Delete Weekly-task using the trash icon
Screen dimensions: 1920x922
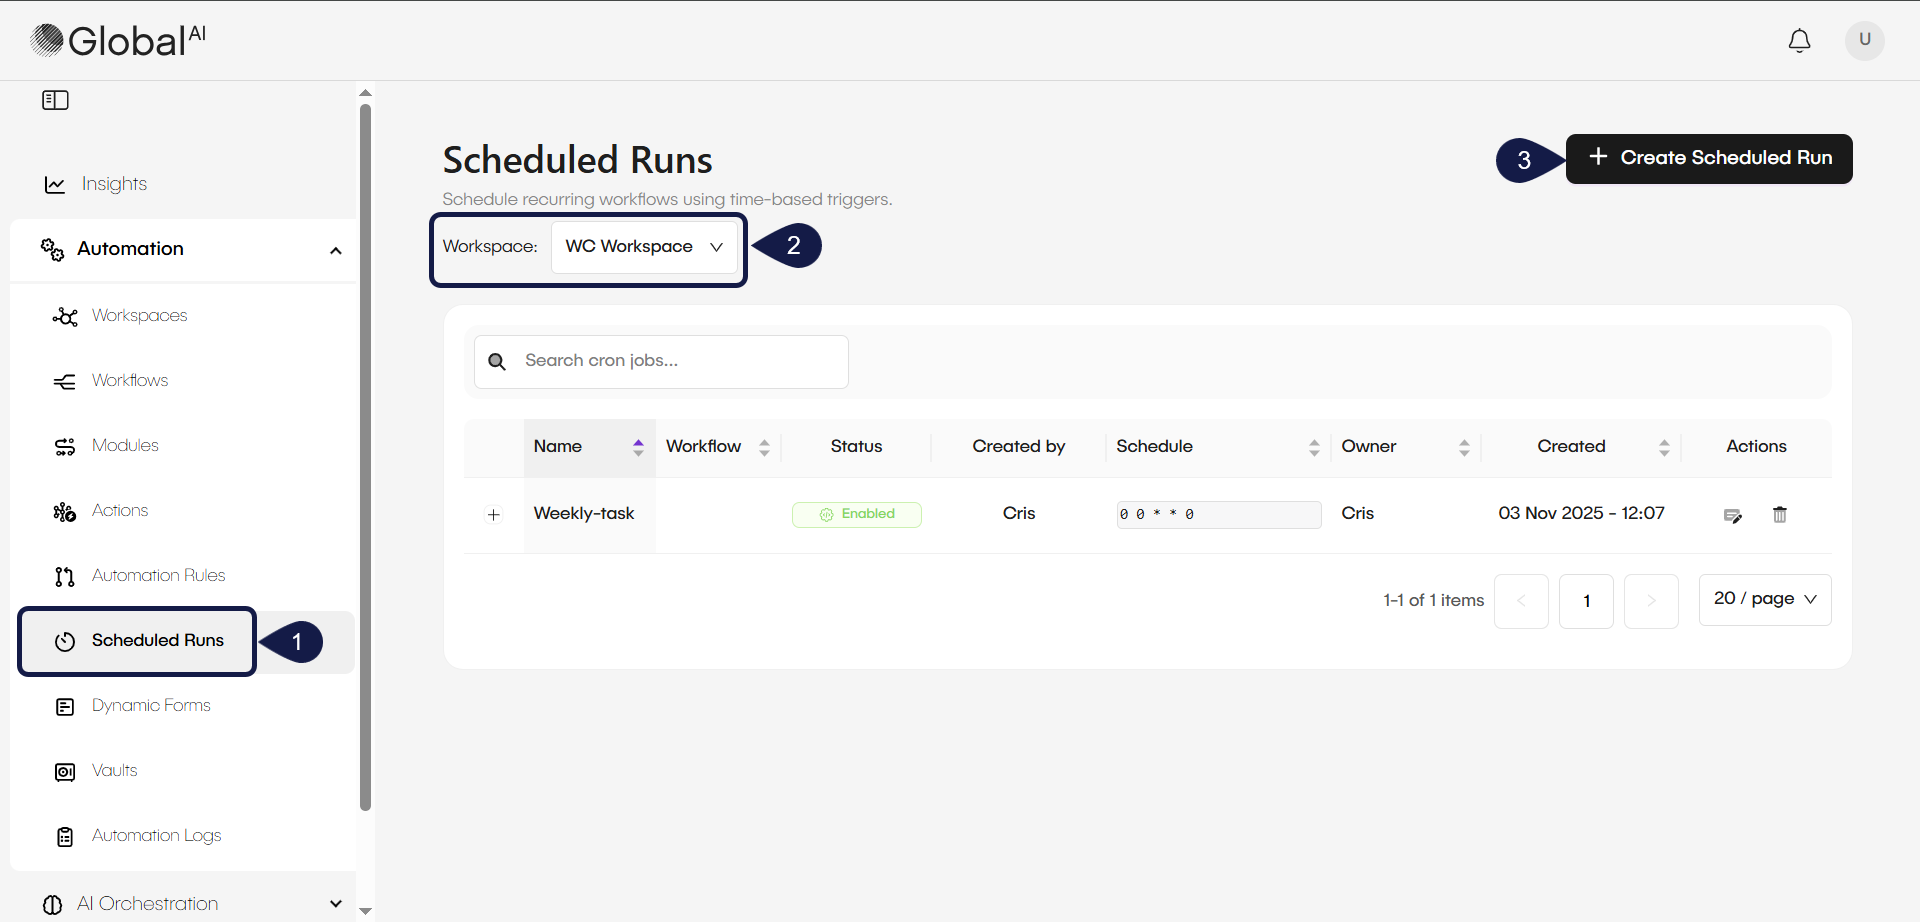(1779, 514)
